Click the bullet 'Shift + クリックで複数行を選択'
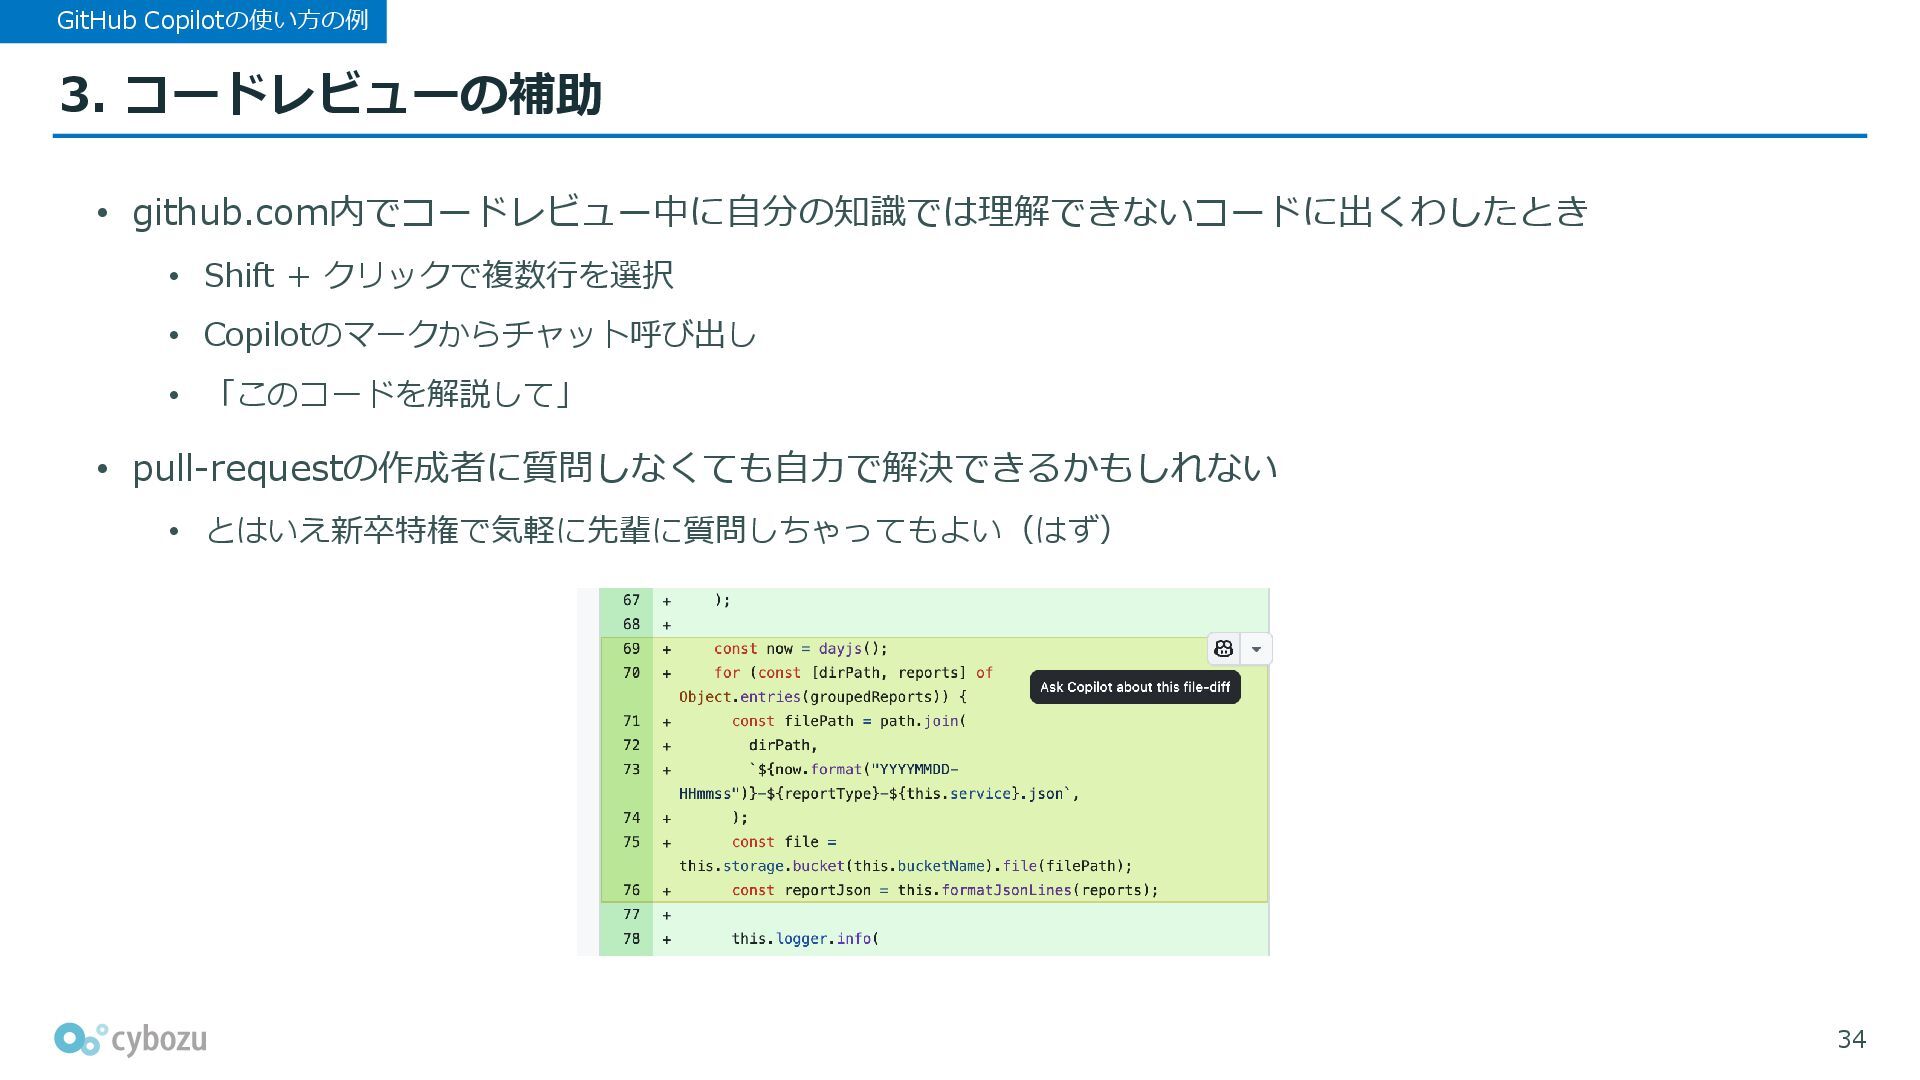The width and height of the screenshot is (1920, 1080). 438,275
